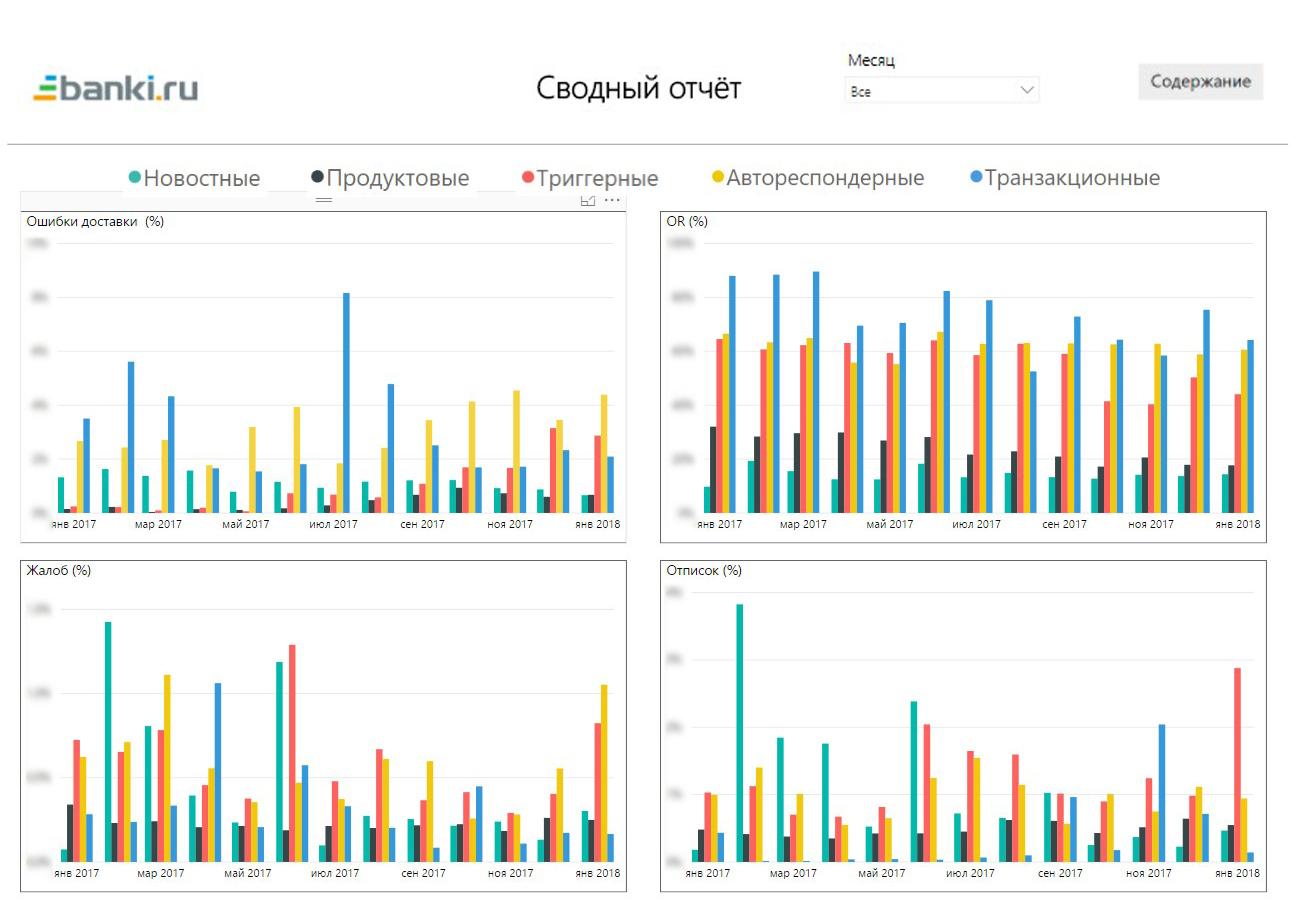
Task: Click tallest teal bar in Отписок chart
Action: (740, 733)
